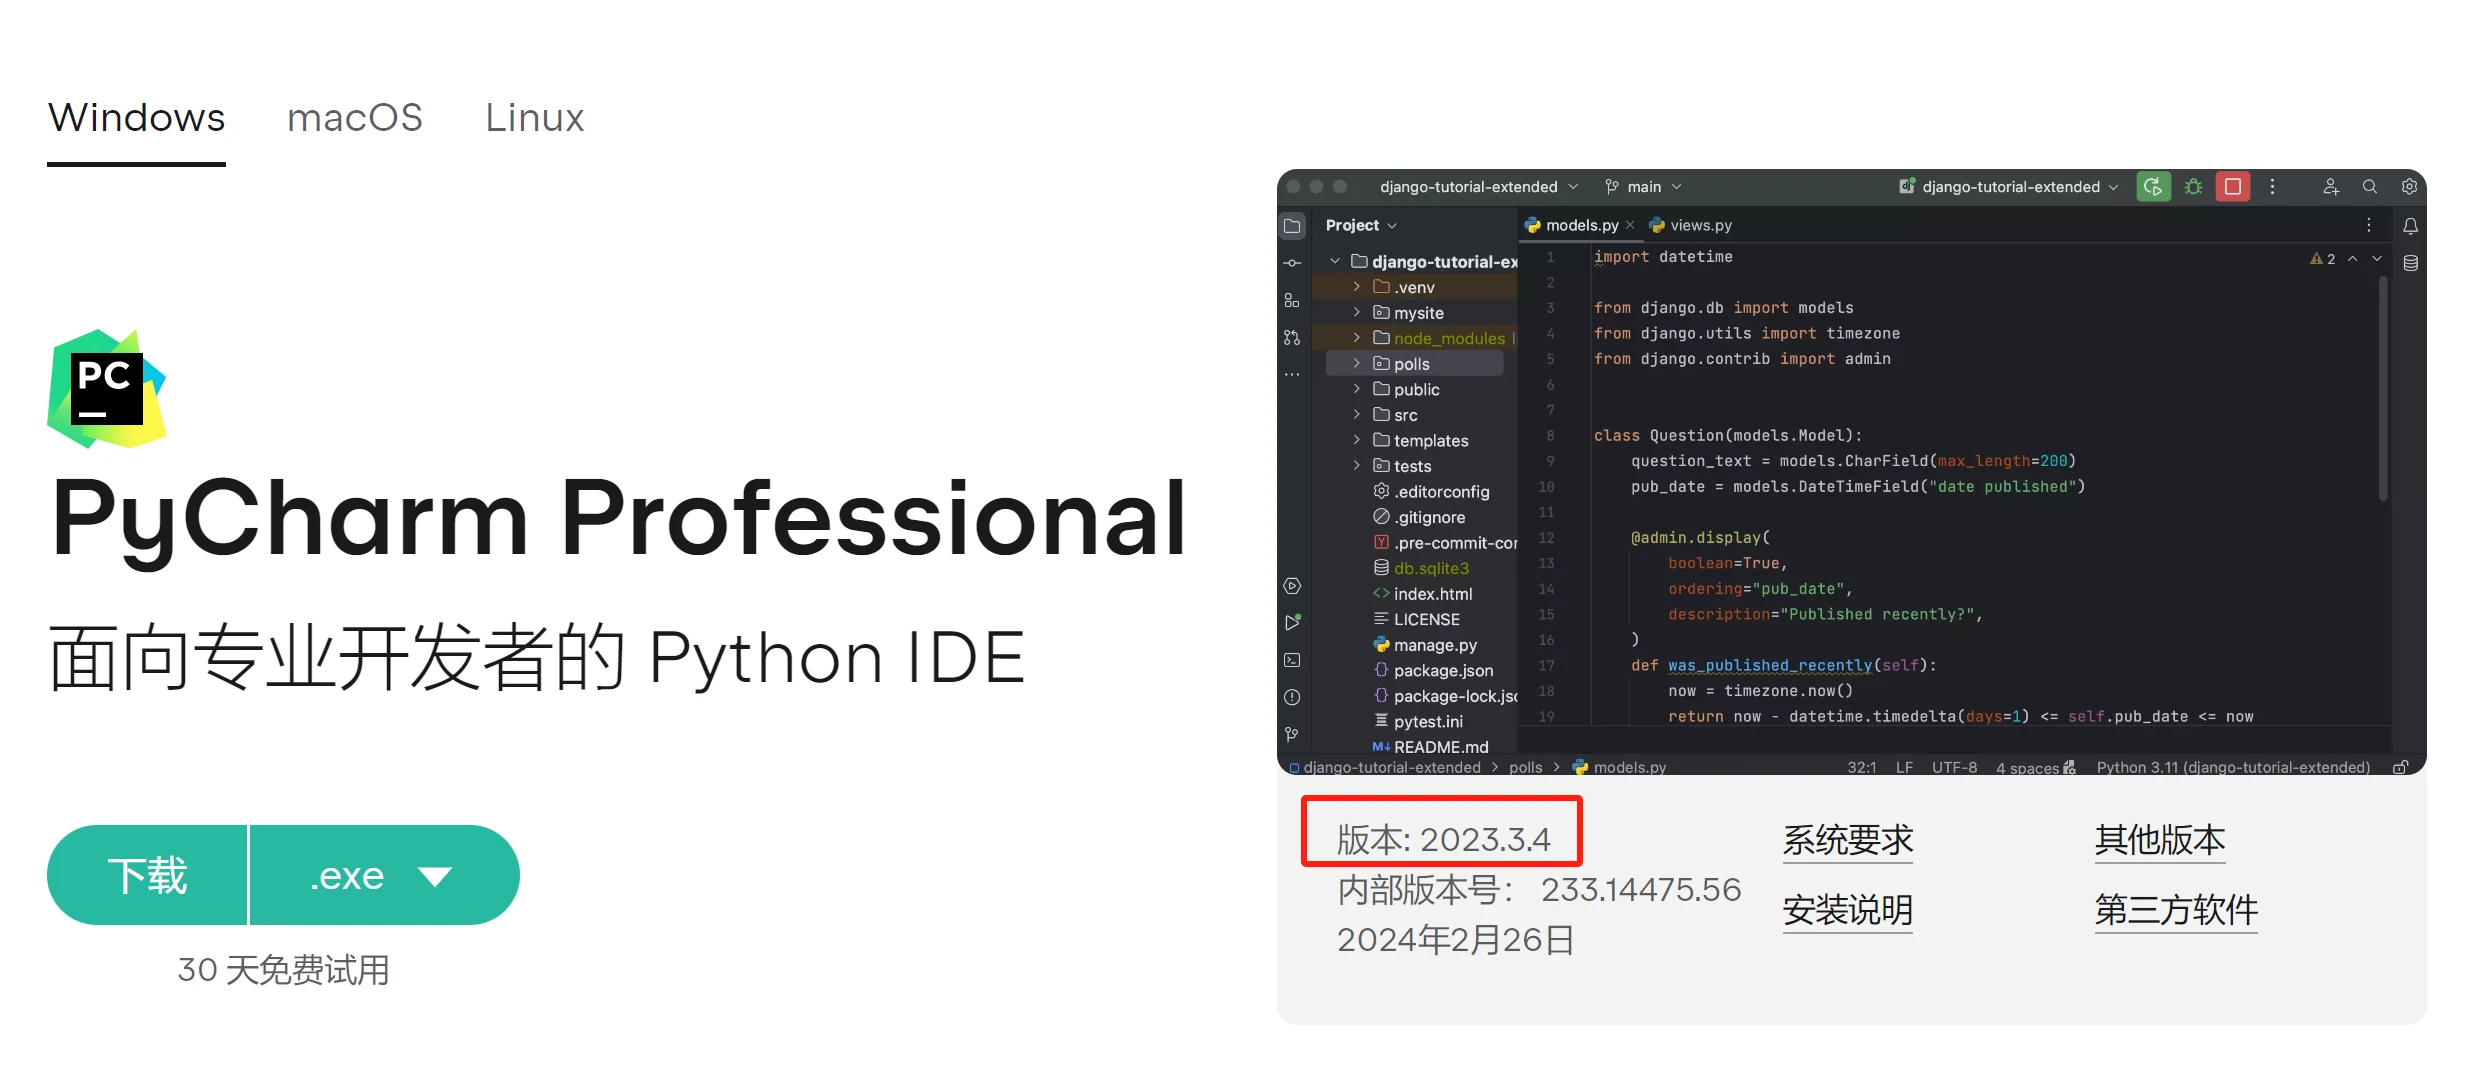Viewport: 2491px width, 1067px height.
Task: Open the 系统要求 link
Action: [x=1847, y=840]
